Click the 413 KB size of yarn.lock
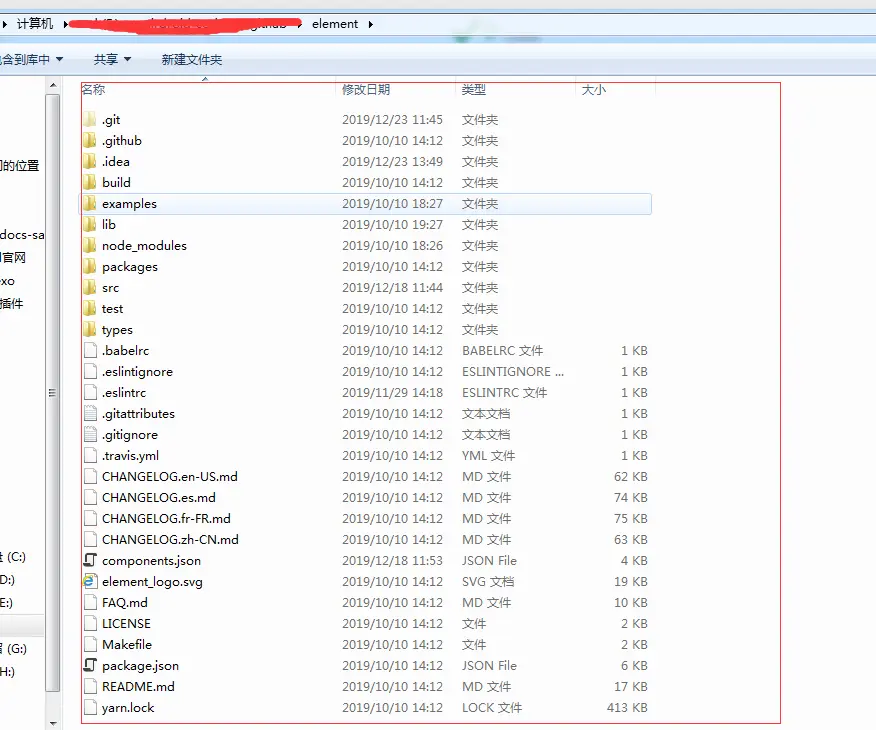The height and width of the screenshot is (730, 876). (627, 708)
